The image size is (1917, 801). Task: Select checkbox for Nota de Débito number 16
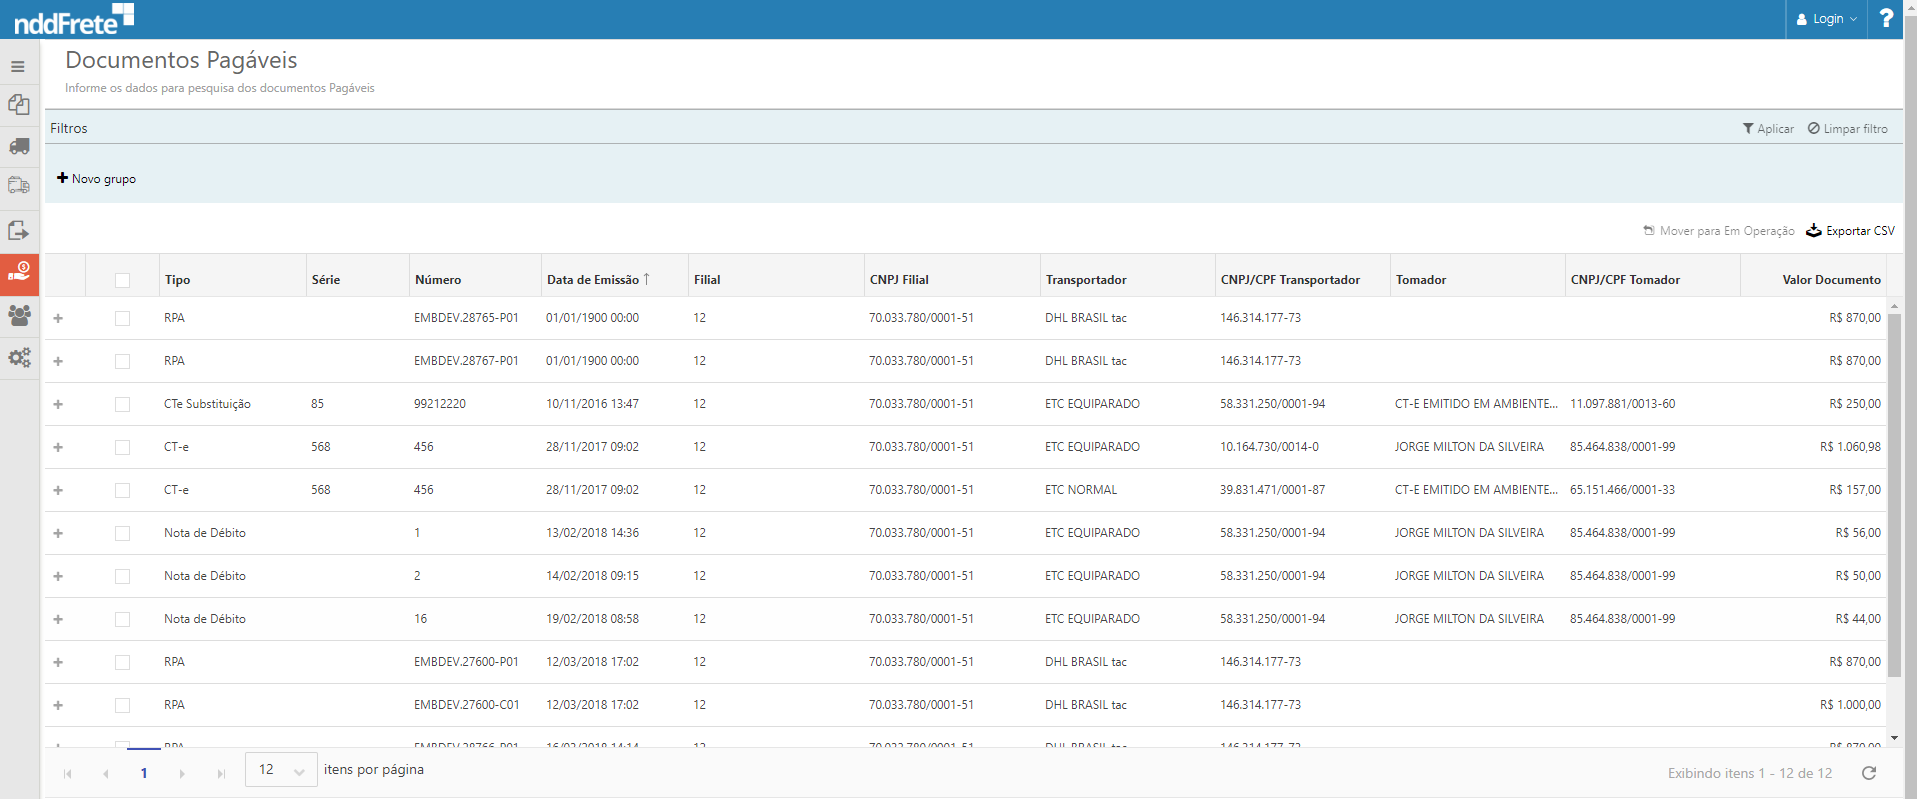pyautogui.click(x=122, y=619)
